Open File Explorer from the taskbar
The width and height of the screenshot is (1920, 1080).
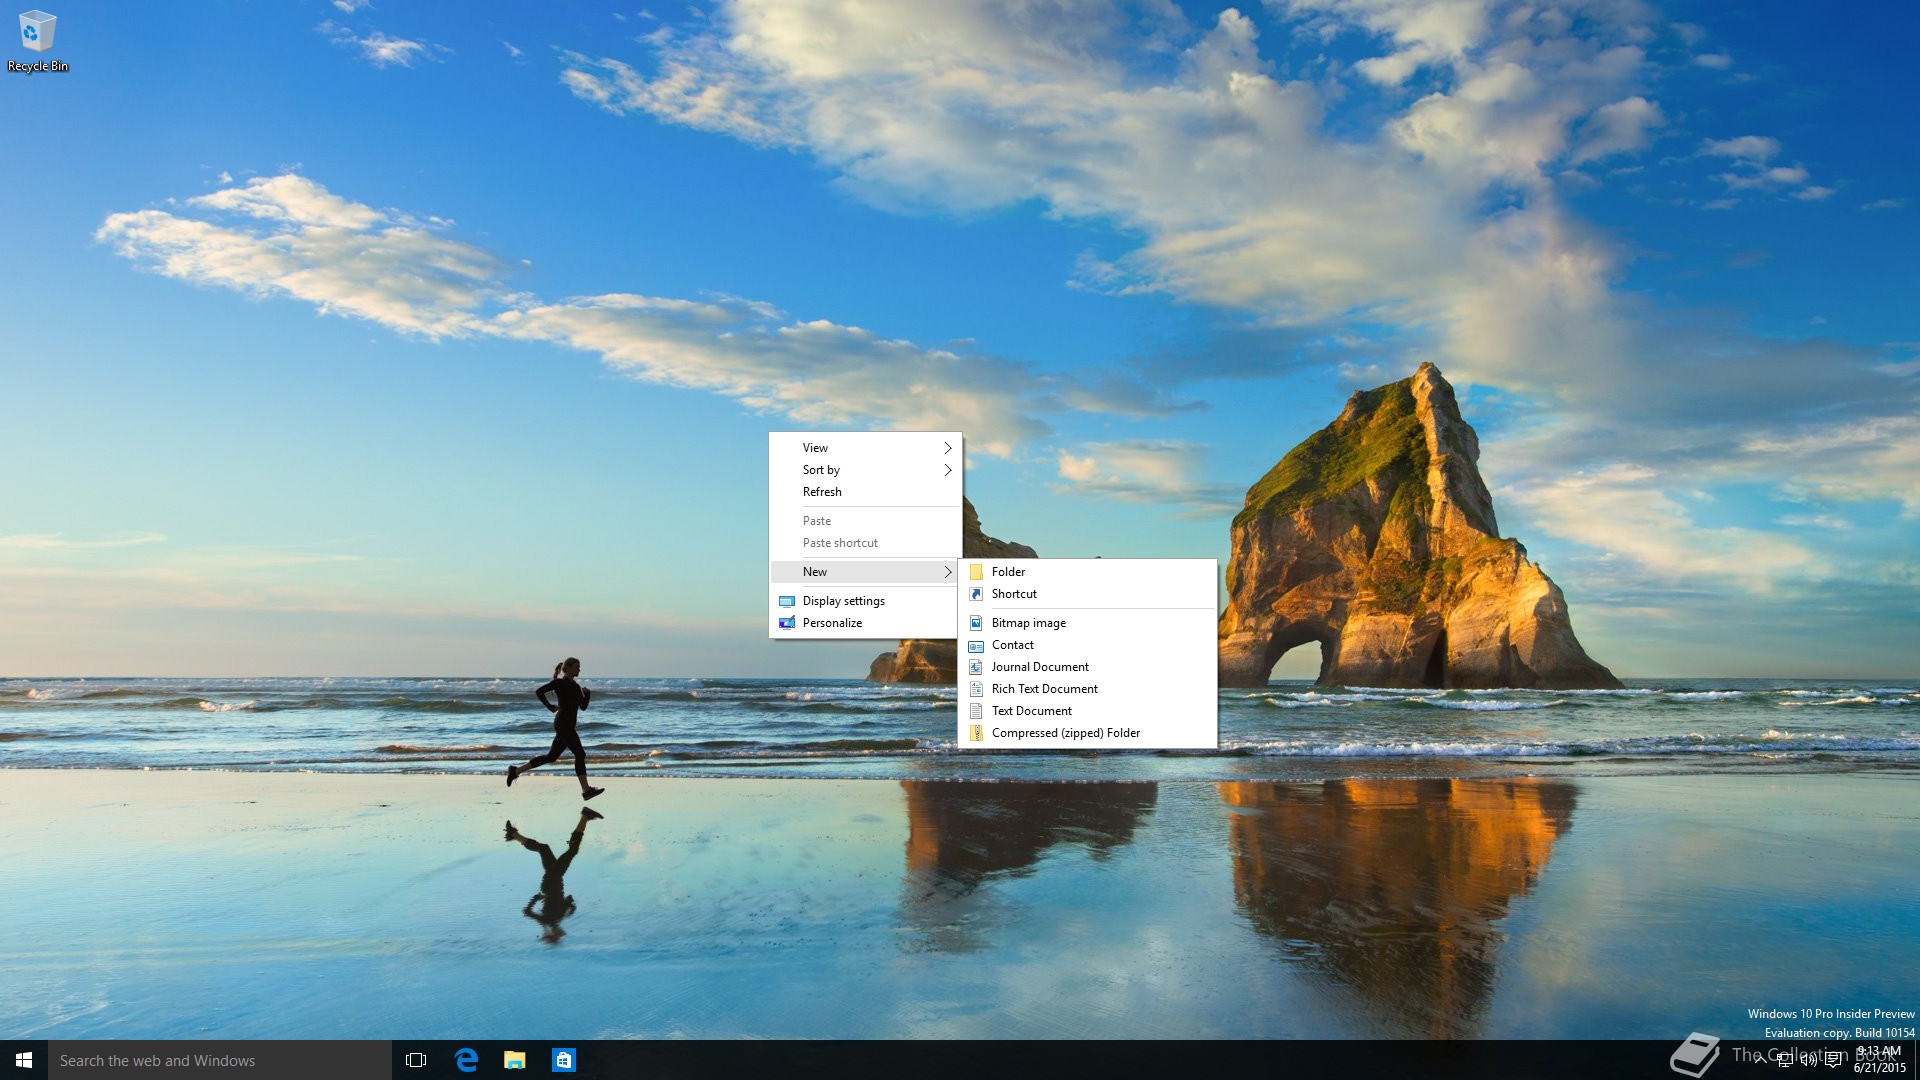click(x=514, y=1060)
